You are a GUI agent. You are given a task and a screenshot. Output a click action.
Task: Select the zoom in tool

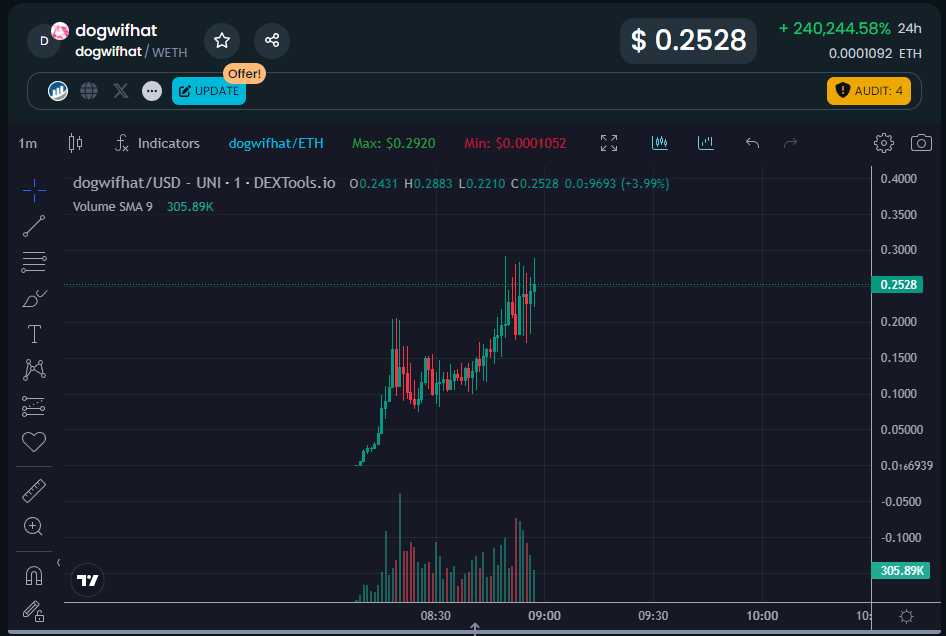coord(33,527)
